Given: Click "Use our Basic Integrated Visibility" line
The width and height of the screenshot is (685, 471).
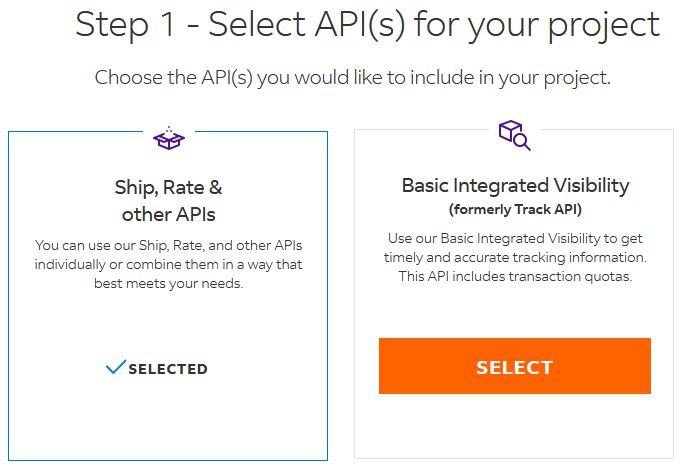Looking at the screenshot, I should 515,238.
